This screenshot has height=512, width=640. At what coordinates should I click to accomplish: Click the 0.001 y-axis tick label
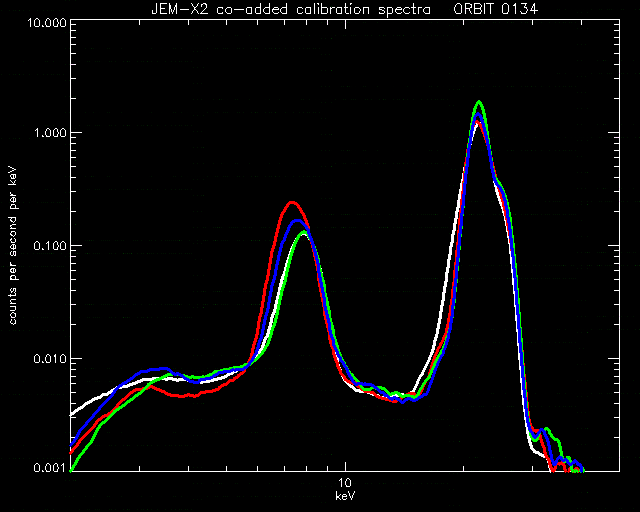coord(50,468)
